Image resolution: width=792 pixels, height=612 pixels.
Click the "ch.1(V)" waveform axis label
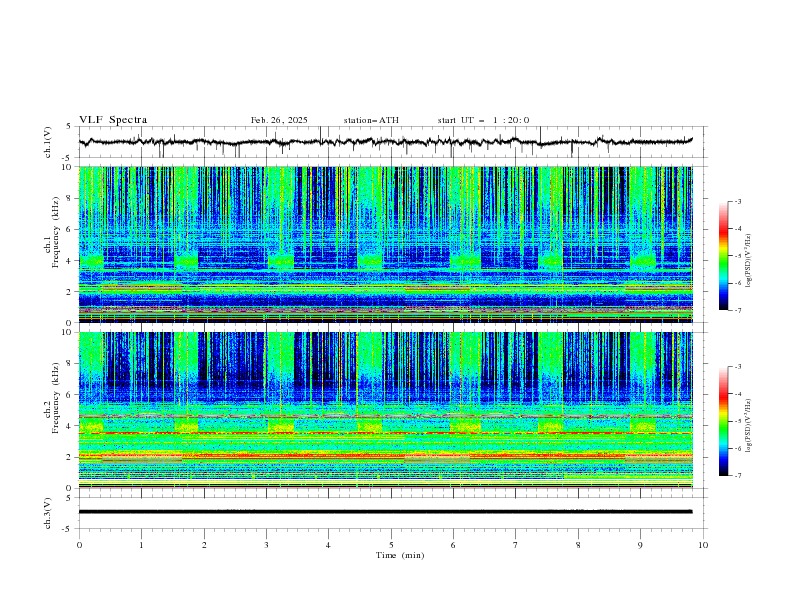tap(48, 142)
